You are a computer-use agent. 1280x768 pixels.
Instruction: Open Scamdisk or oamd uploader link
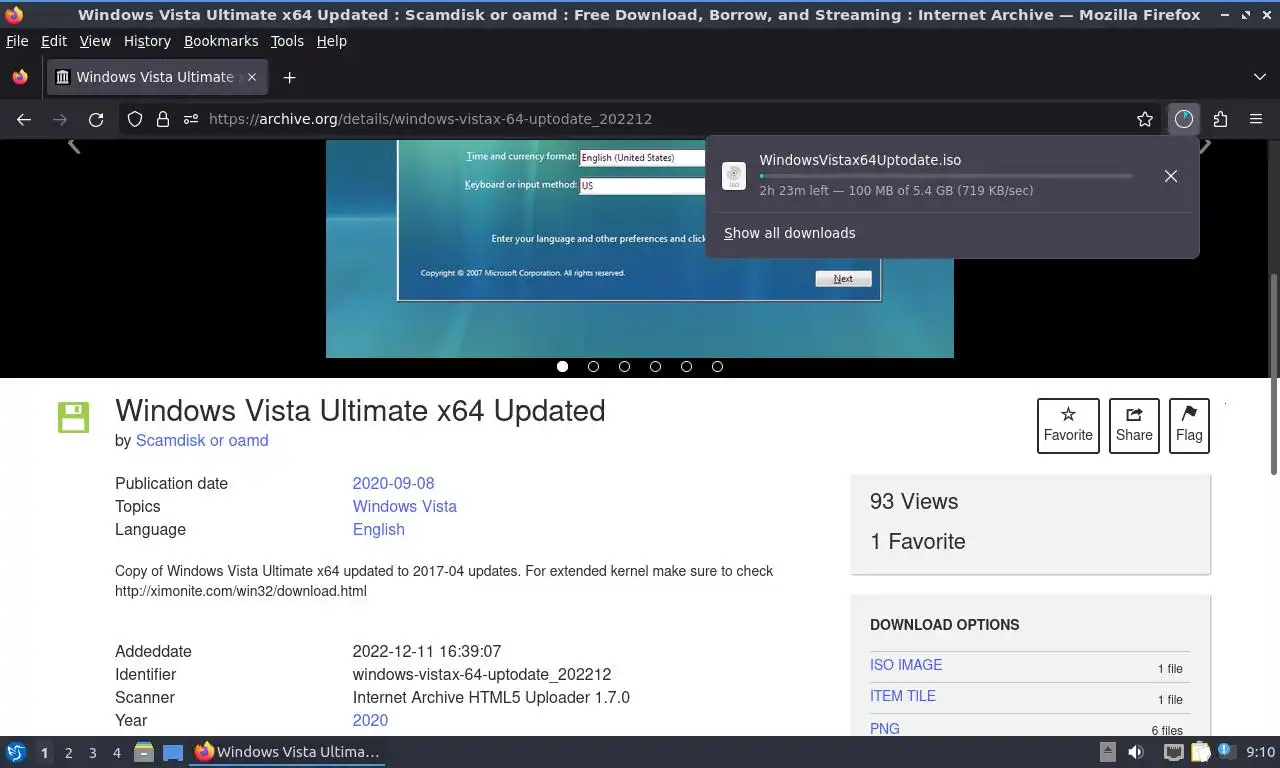coord(202,440)
